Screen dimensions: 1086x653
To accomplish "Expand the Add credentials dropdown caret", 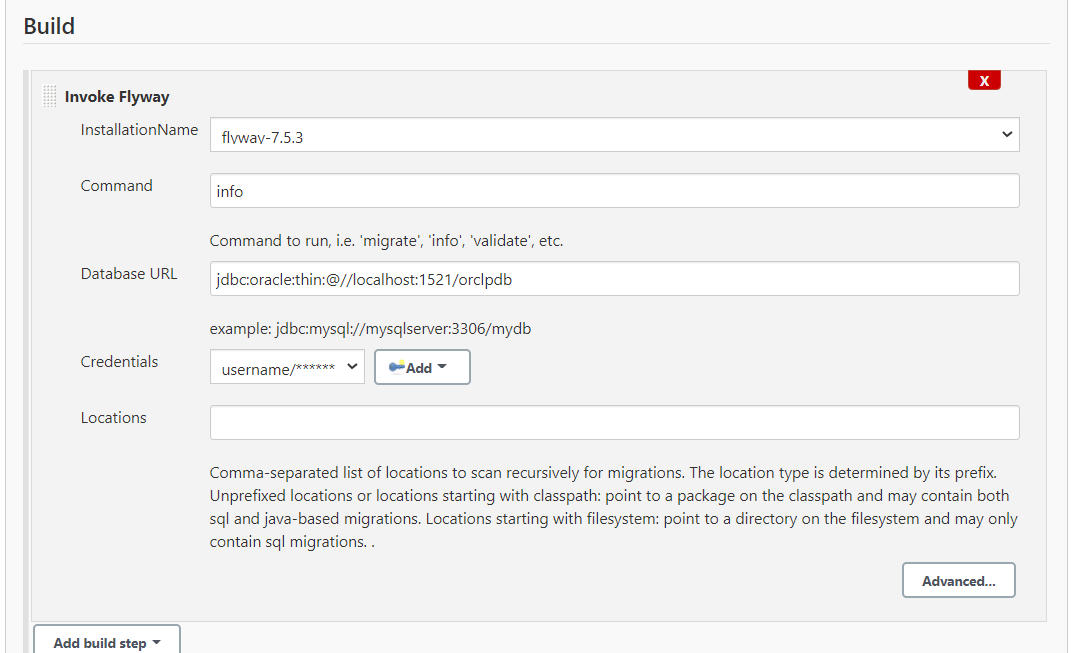I will tap(441, 366).
